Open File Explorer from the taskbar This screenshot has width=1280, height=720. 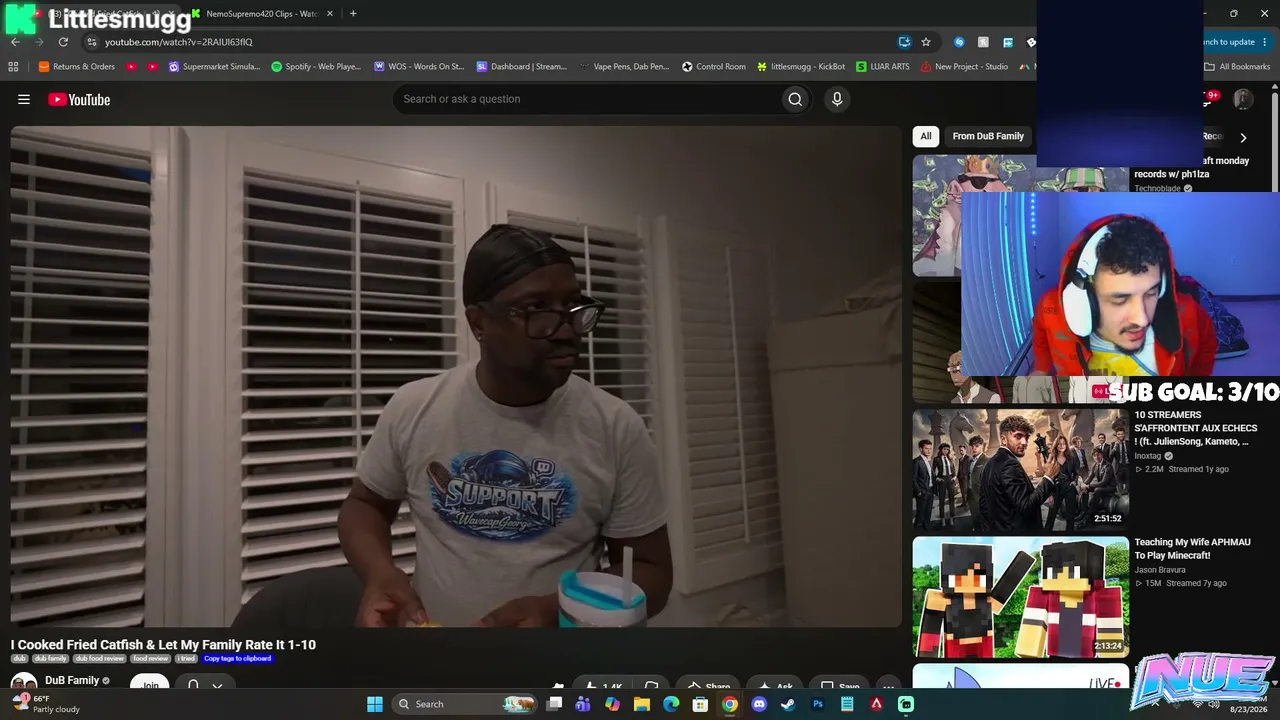click(x=642, y=704)
